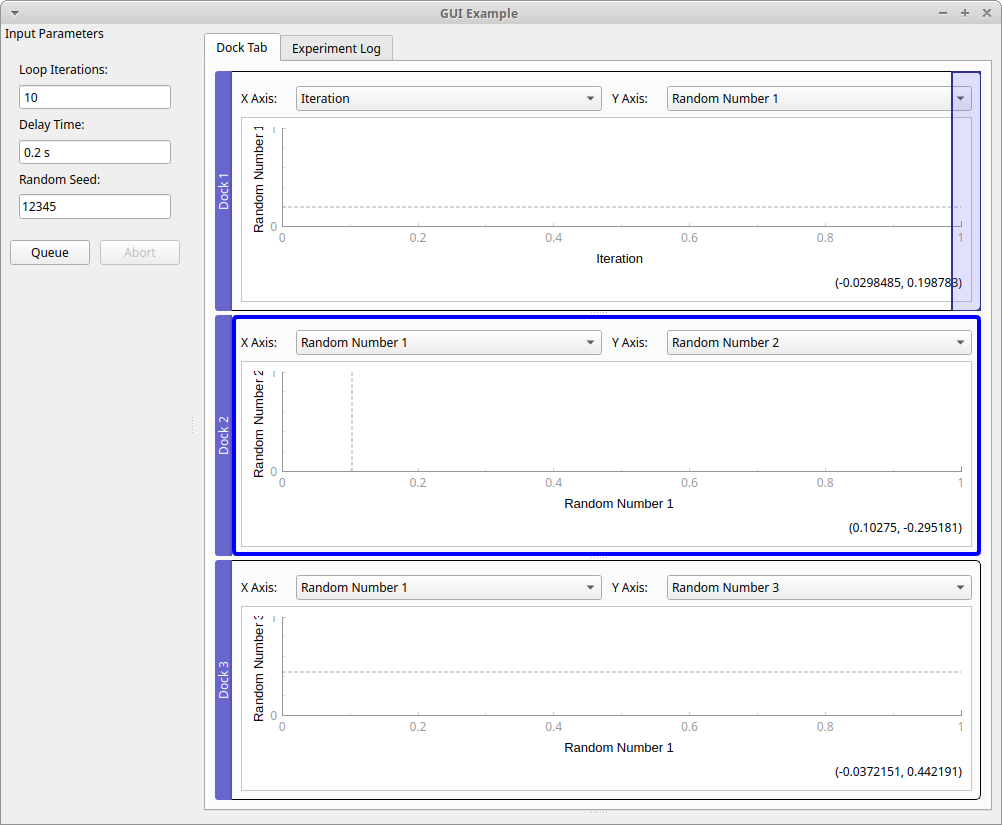Open Dock 2 X Axis dropdown

pos(448,343)
